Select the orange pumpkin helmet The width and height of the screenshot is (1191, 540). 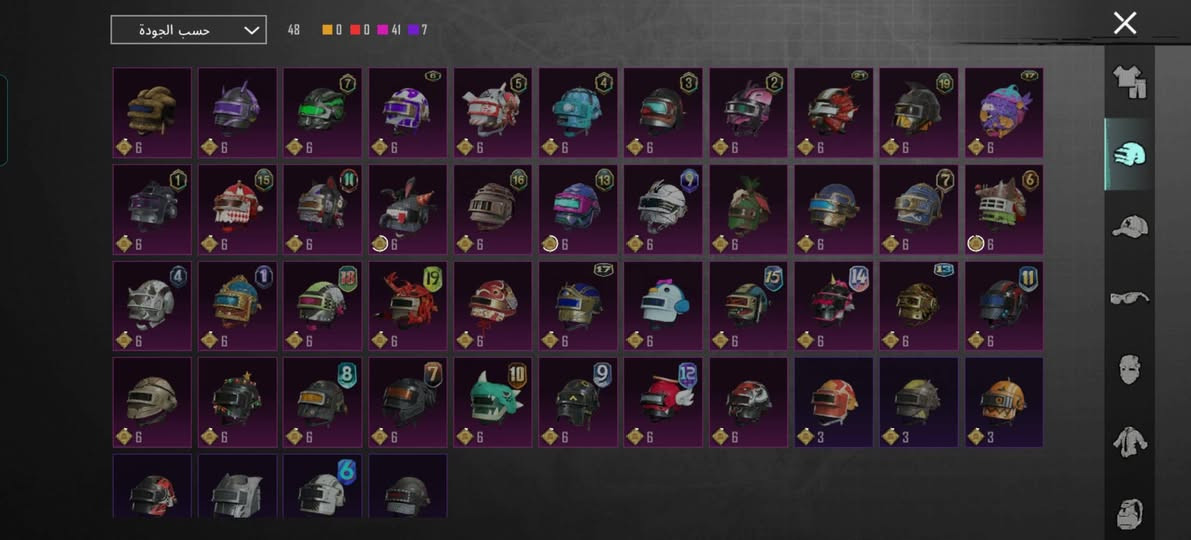tap(1004, 403)
